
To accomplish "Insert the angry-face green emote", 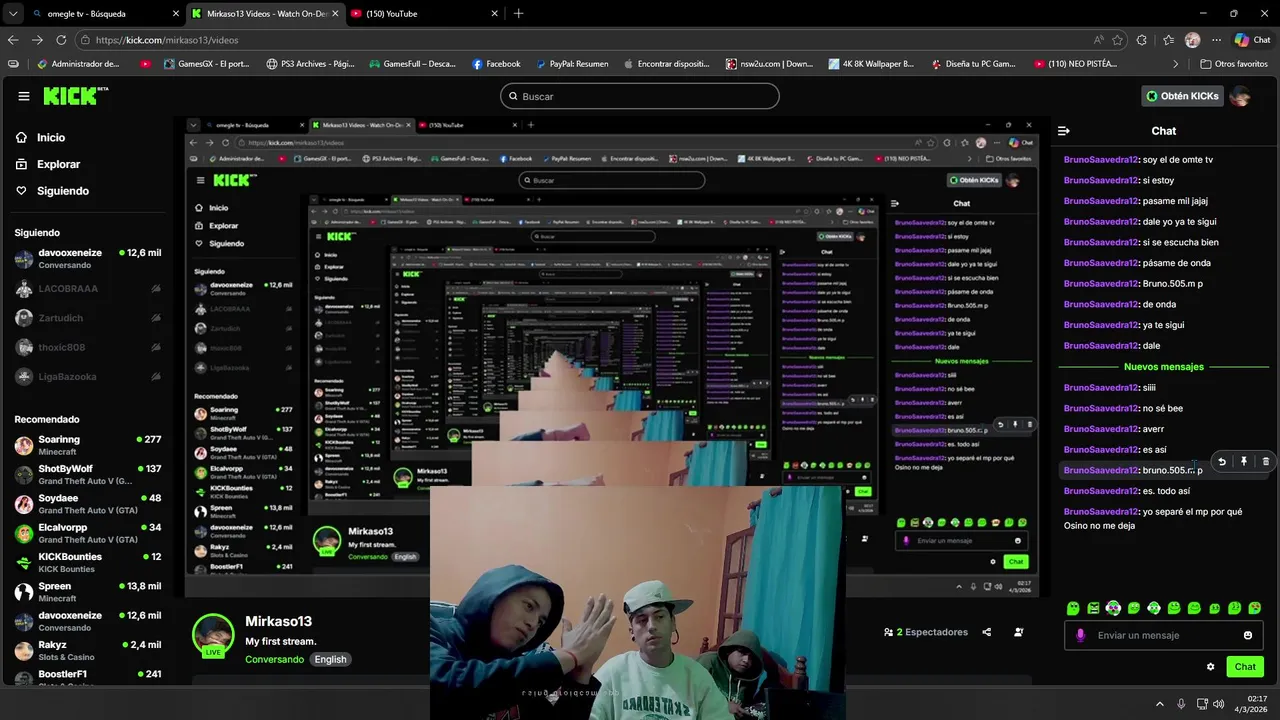I will tap(1093, 608).
